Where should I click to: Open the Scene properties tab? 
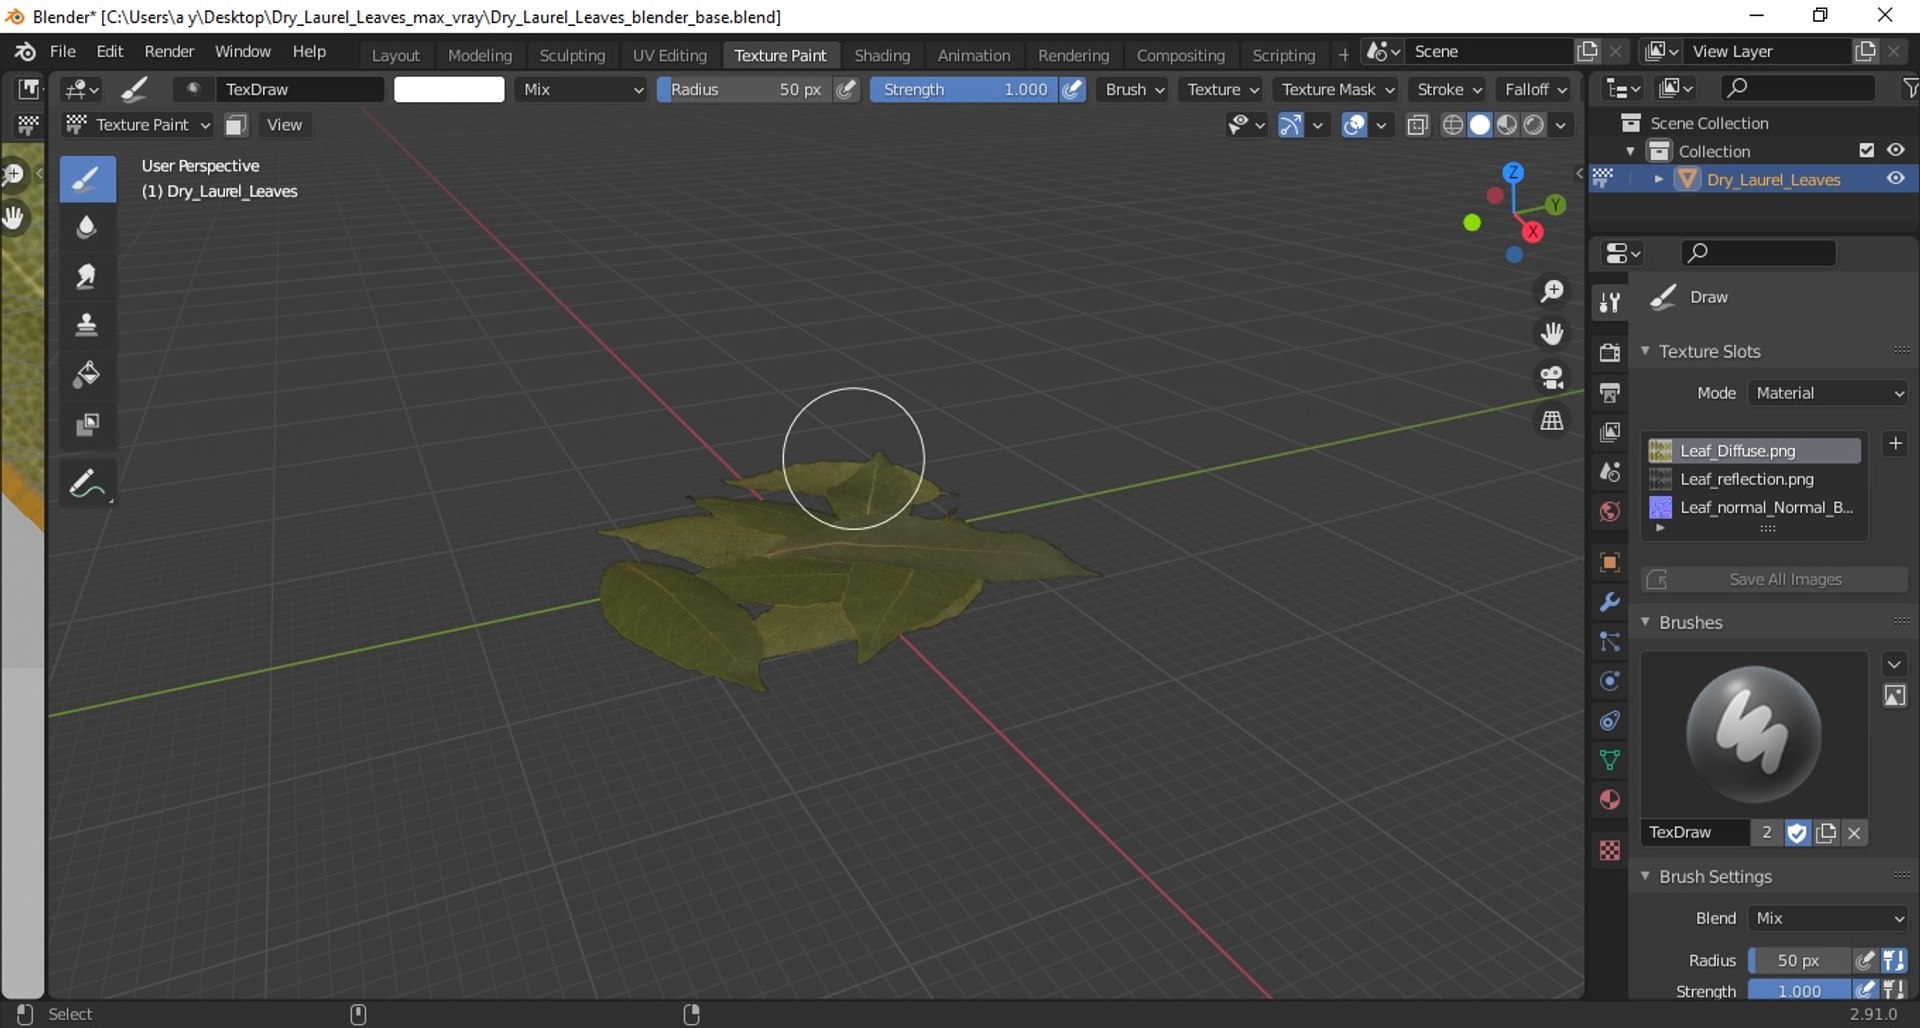[1609, 472]
